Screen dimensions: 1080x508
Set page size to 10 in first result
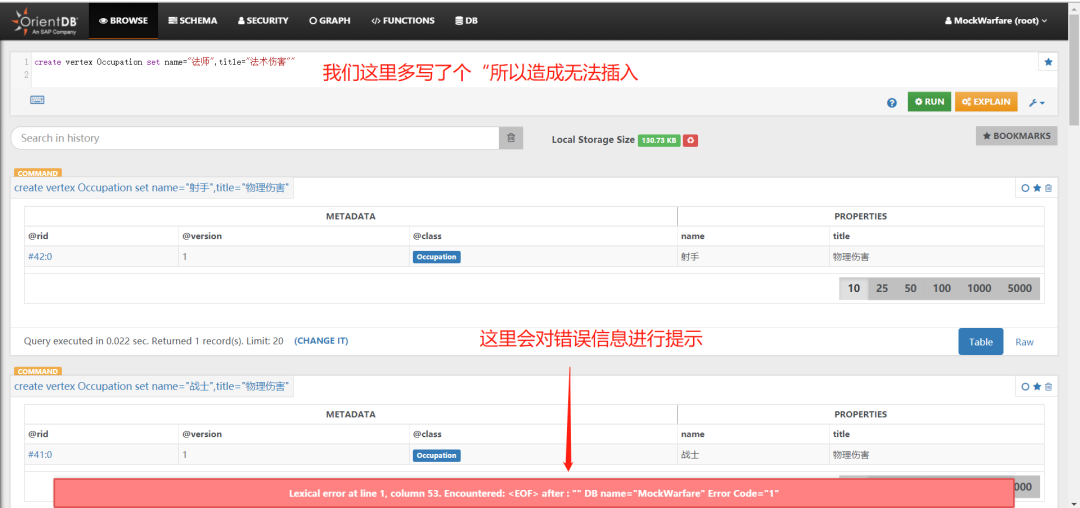[854, 288]
